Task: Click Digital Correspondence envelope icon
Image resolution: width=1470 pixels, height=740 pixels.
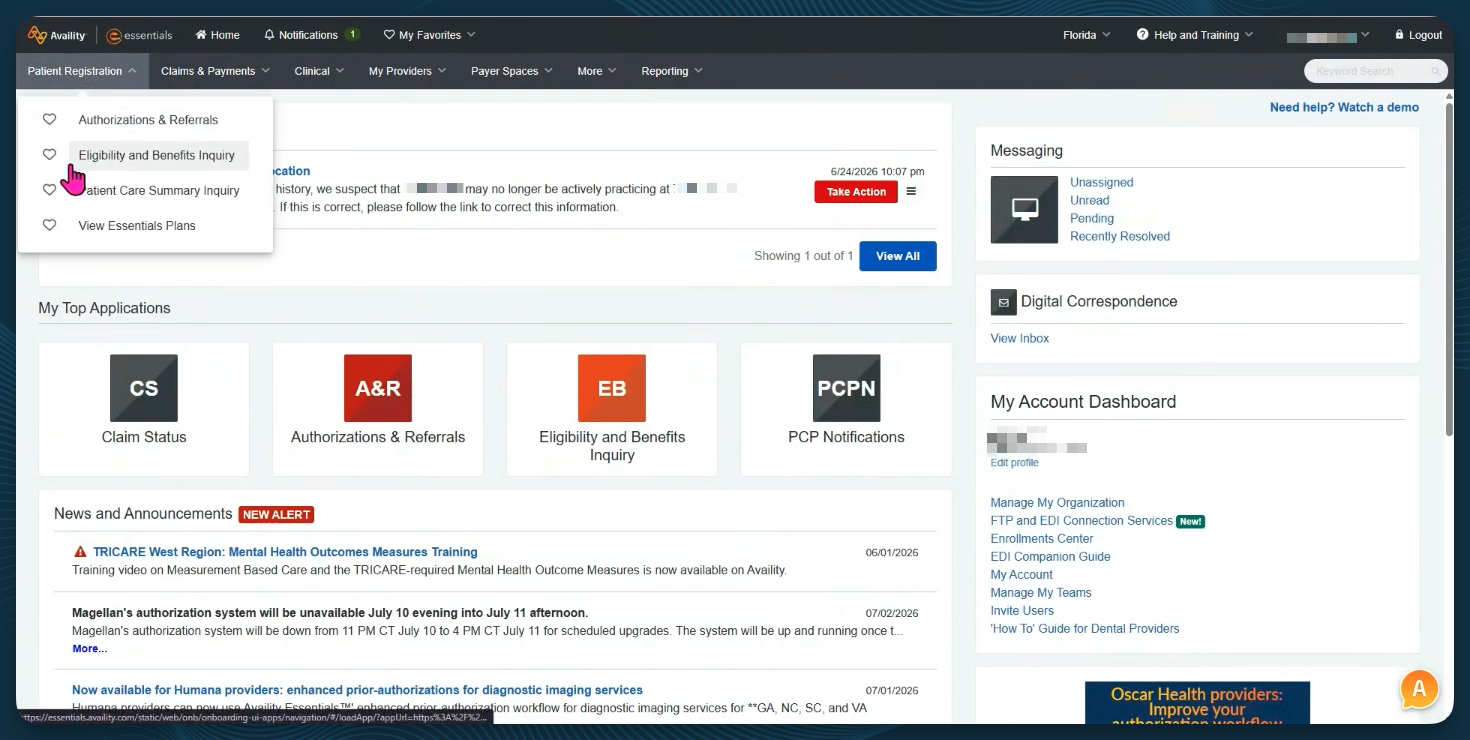Action: [x=1003, y=302]
